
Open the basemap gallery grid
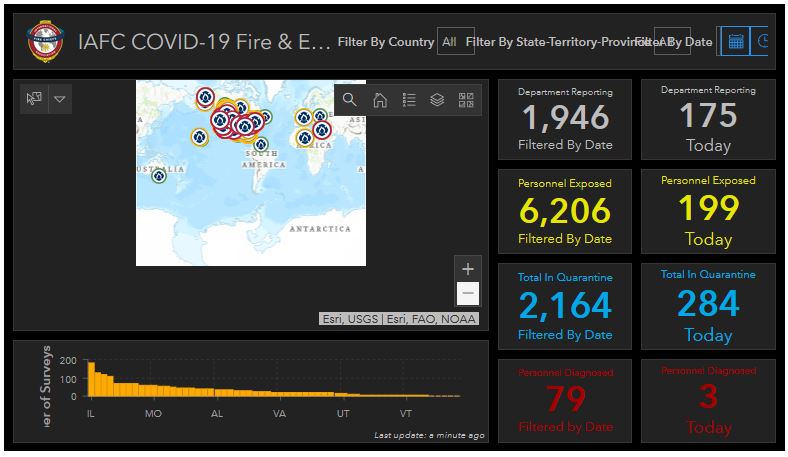point(466,99)
